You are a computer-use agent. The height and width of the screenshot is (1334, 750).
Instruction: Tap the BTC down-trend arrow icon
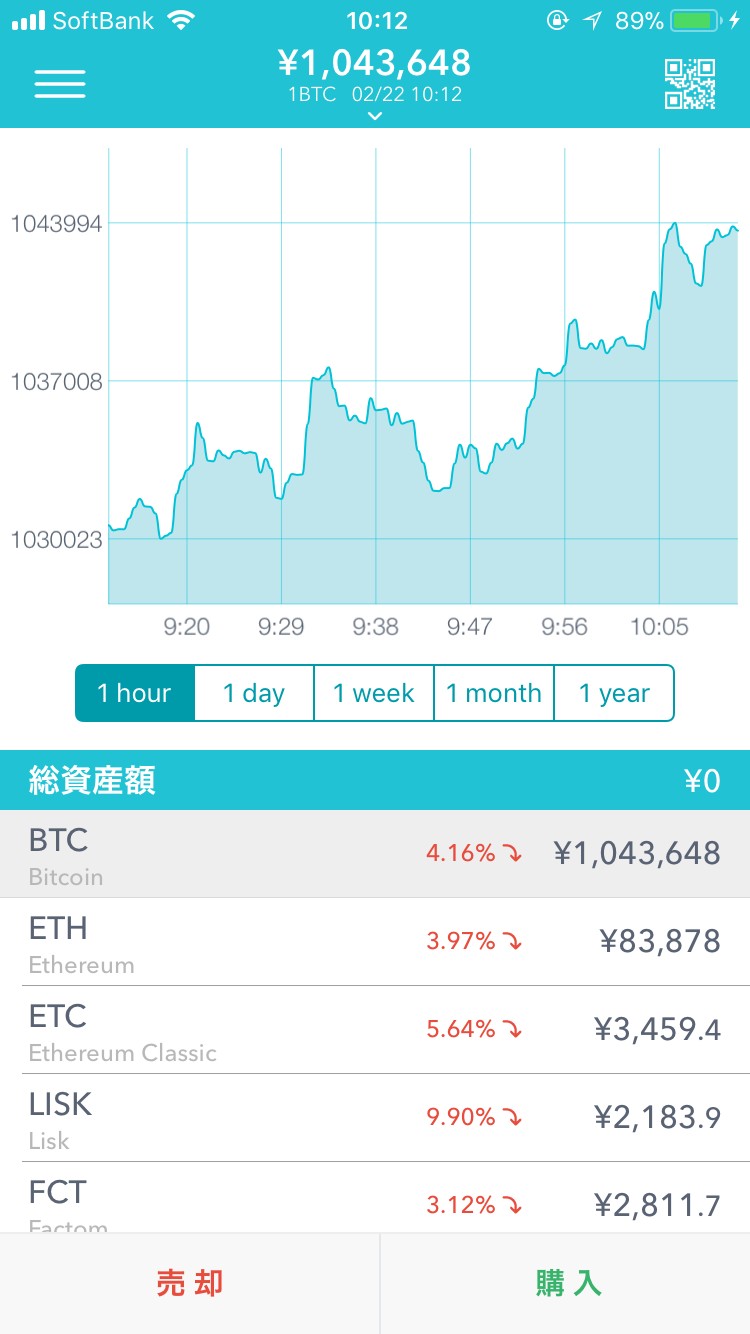512,854
